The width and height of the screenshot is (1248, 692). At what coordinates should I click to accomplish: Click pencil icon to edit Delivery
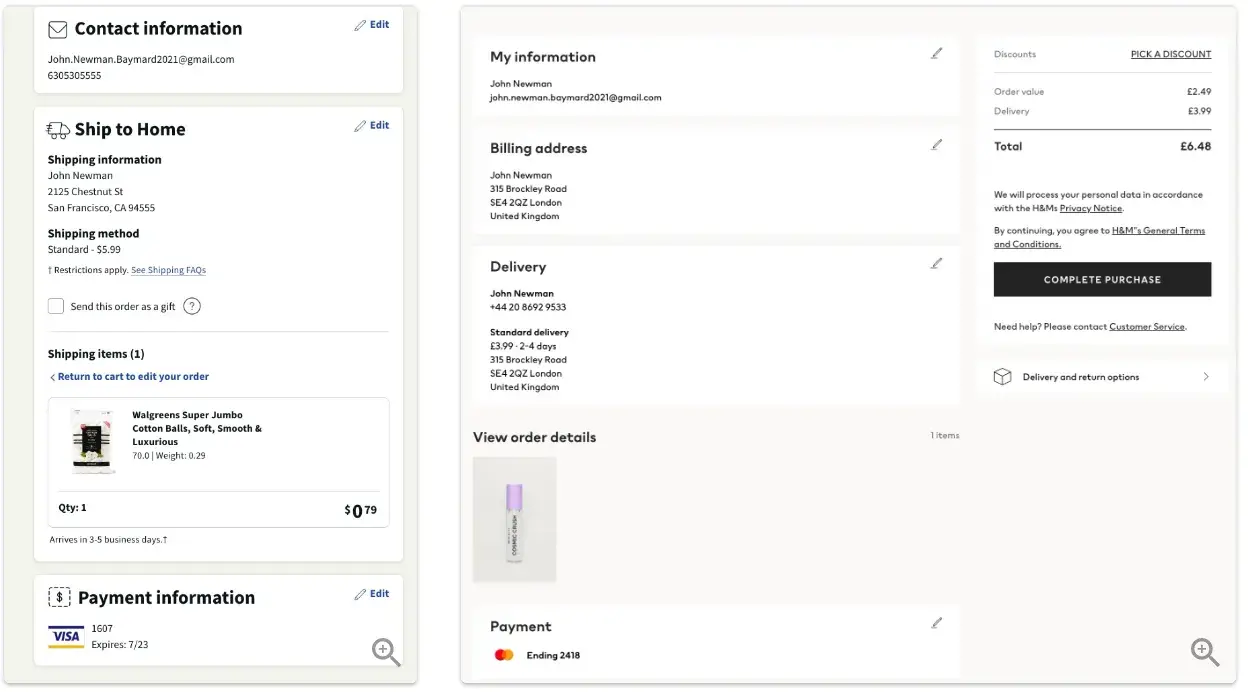tap(936, 264)
